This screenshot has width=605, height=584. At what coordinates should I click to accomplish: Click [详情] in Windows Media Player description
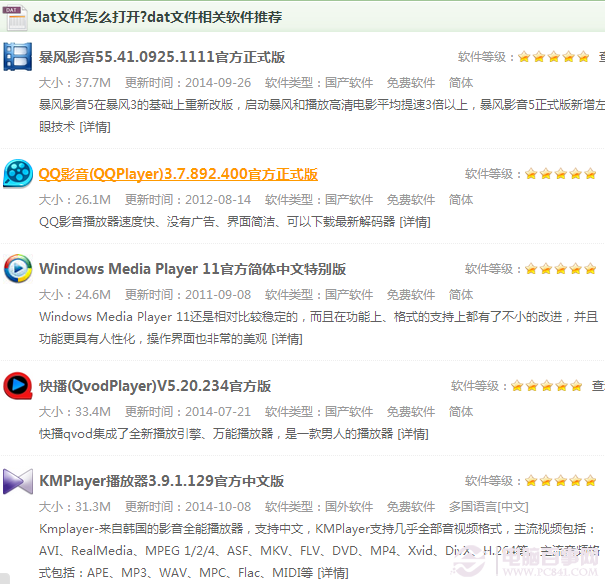[287, 339]
